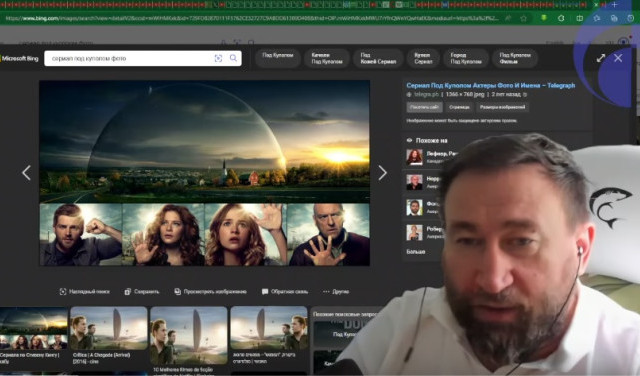Click the green shield extension icon
640x376 pixels.
pyautogui.click(x=544, y=18)
